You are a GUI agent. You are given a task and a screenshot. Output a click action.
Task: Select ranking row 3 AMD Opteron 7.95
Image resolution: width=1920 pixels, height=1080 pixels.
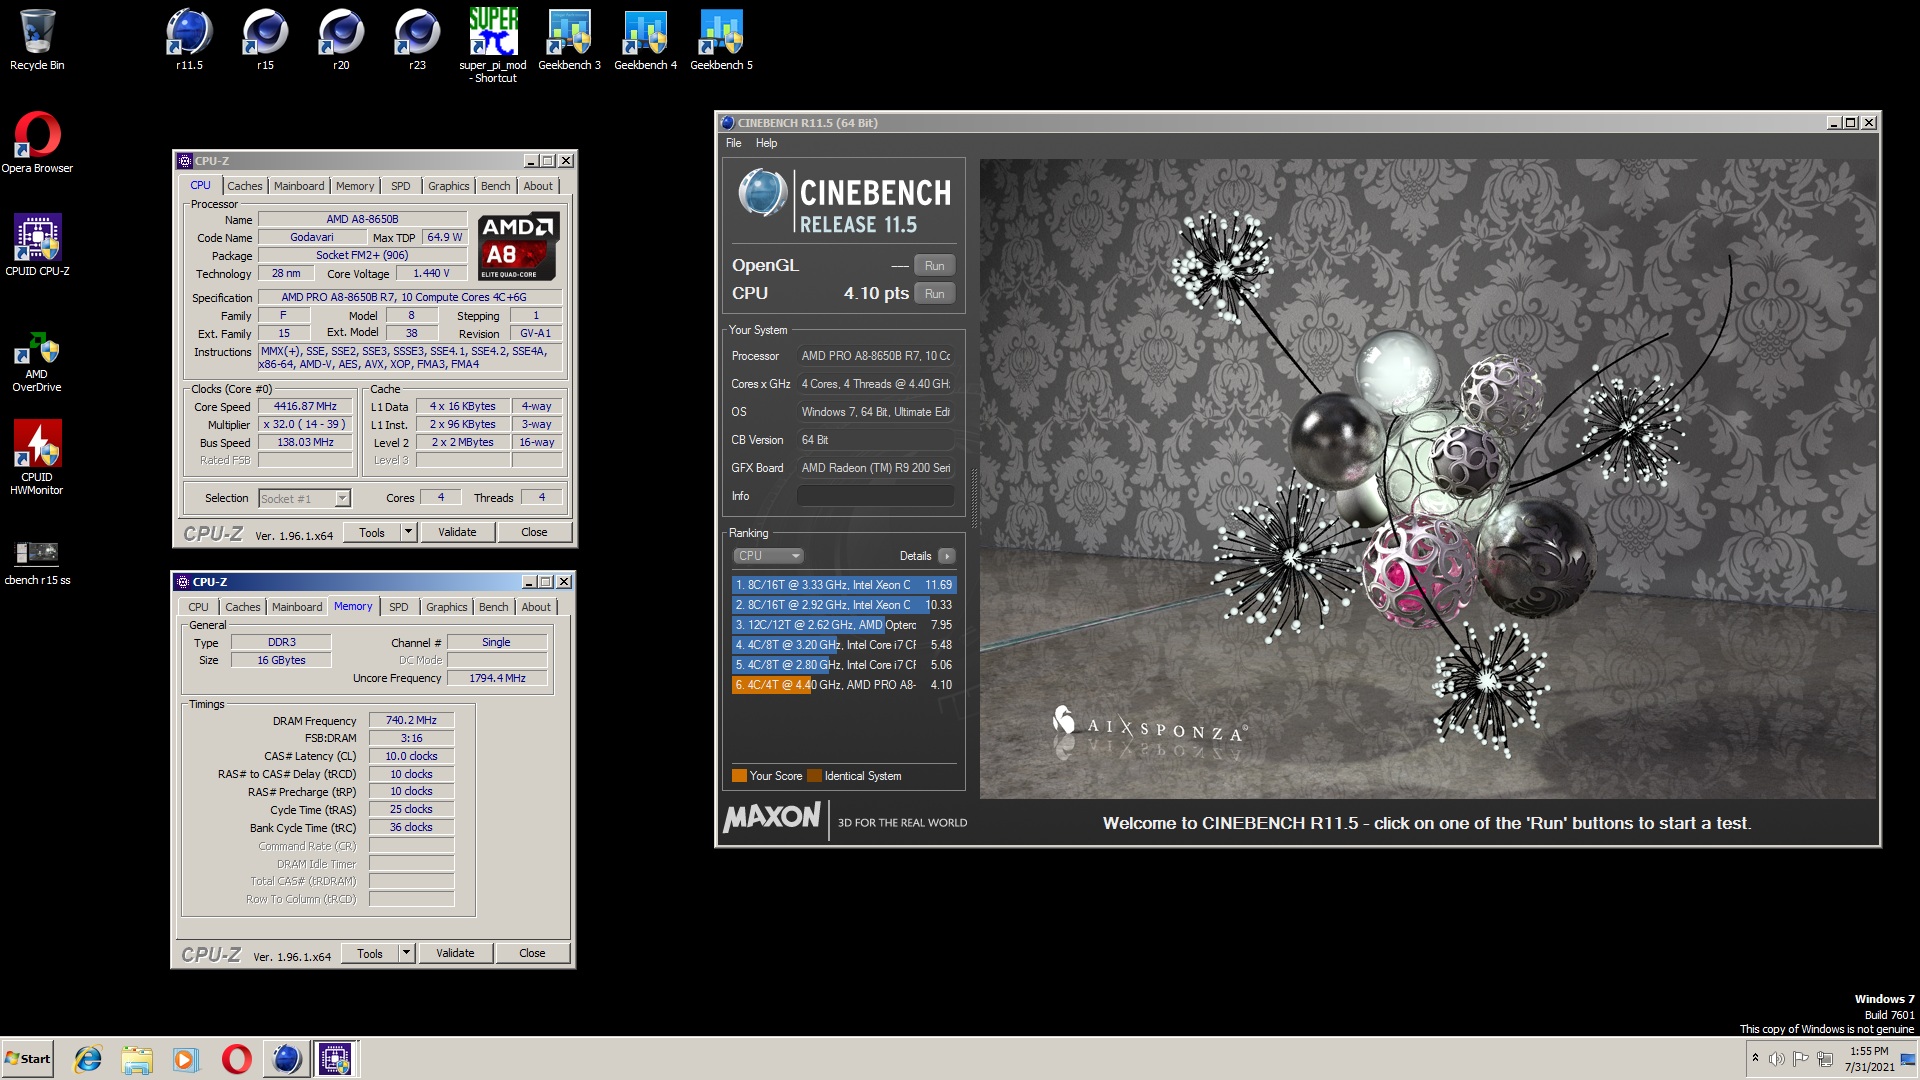point(844,625)
